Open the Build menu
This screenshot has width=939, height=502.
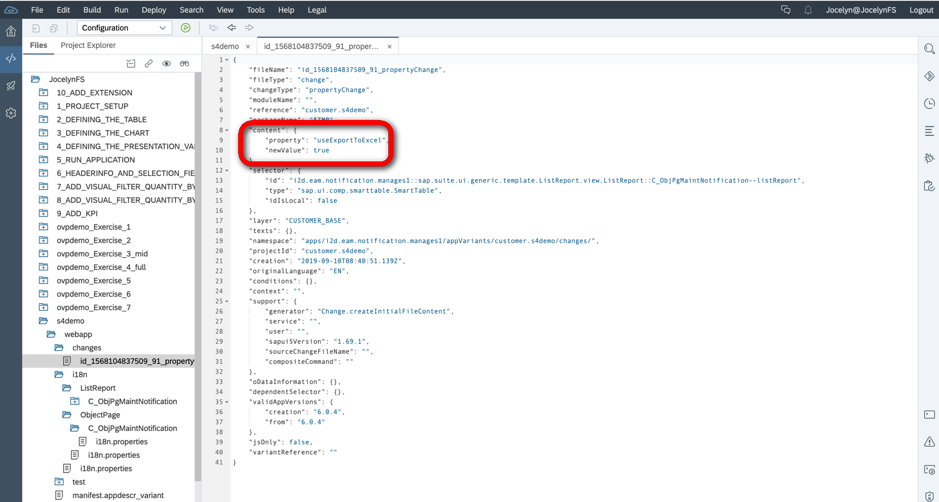pyautogui.click(x=92, y=10)
